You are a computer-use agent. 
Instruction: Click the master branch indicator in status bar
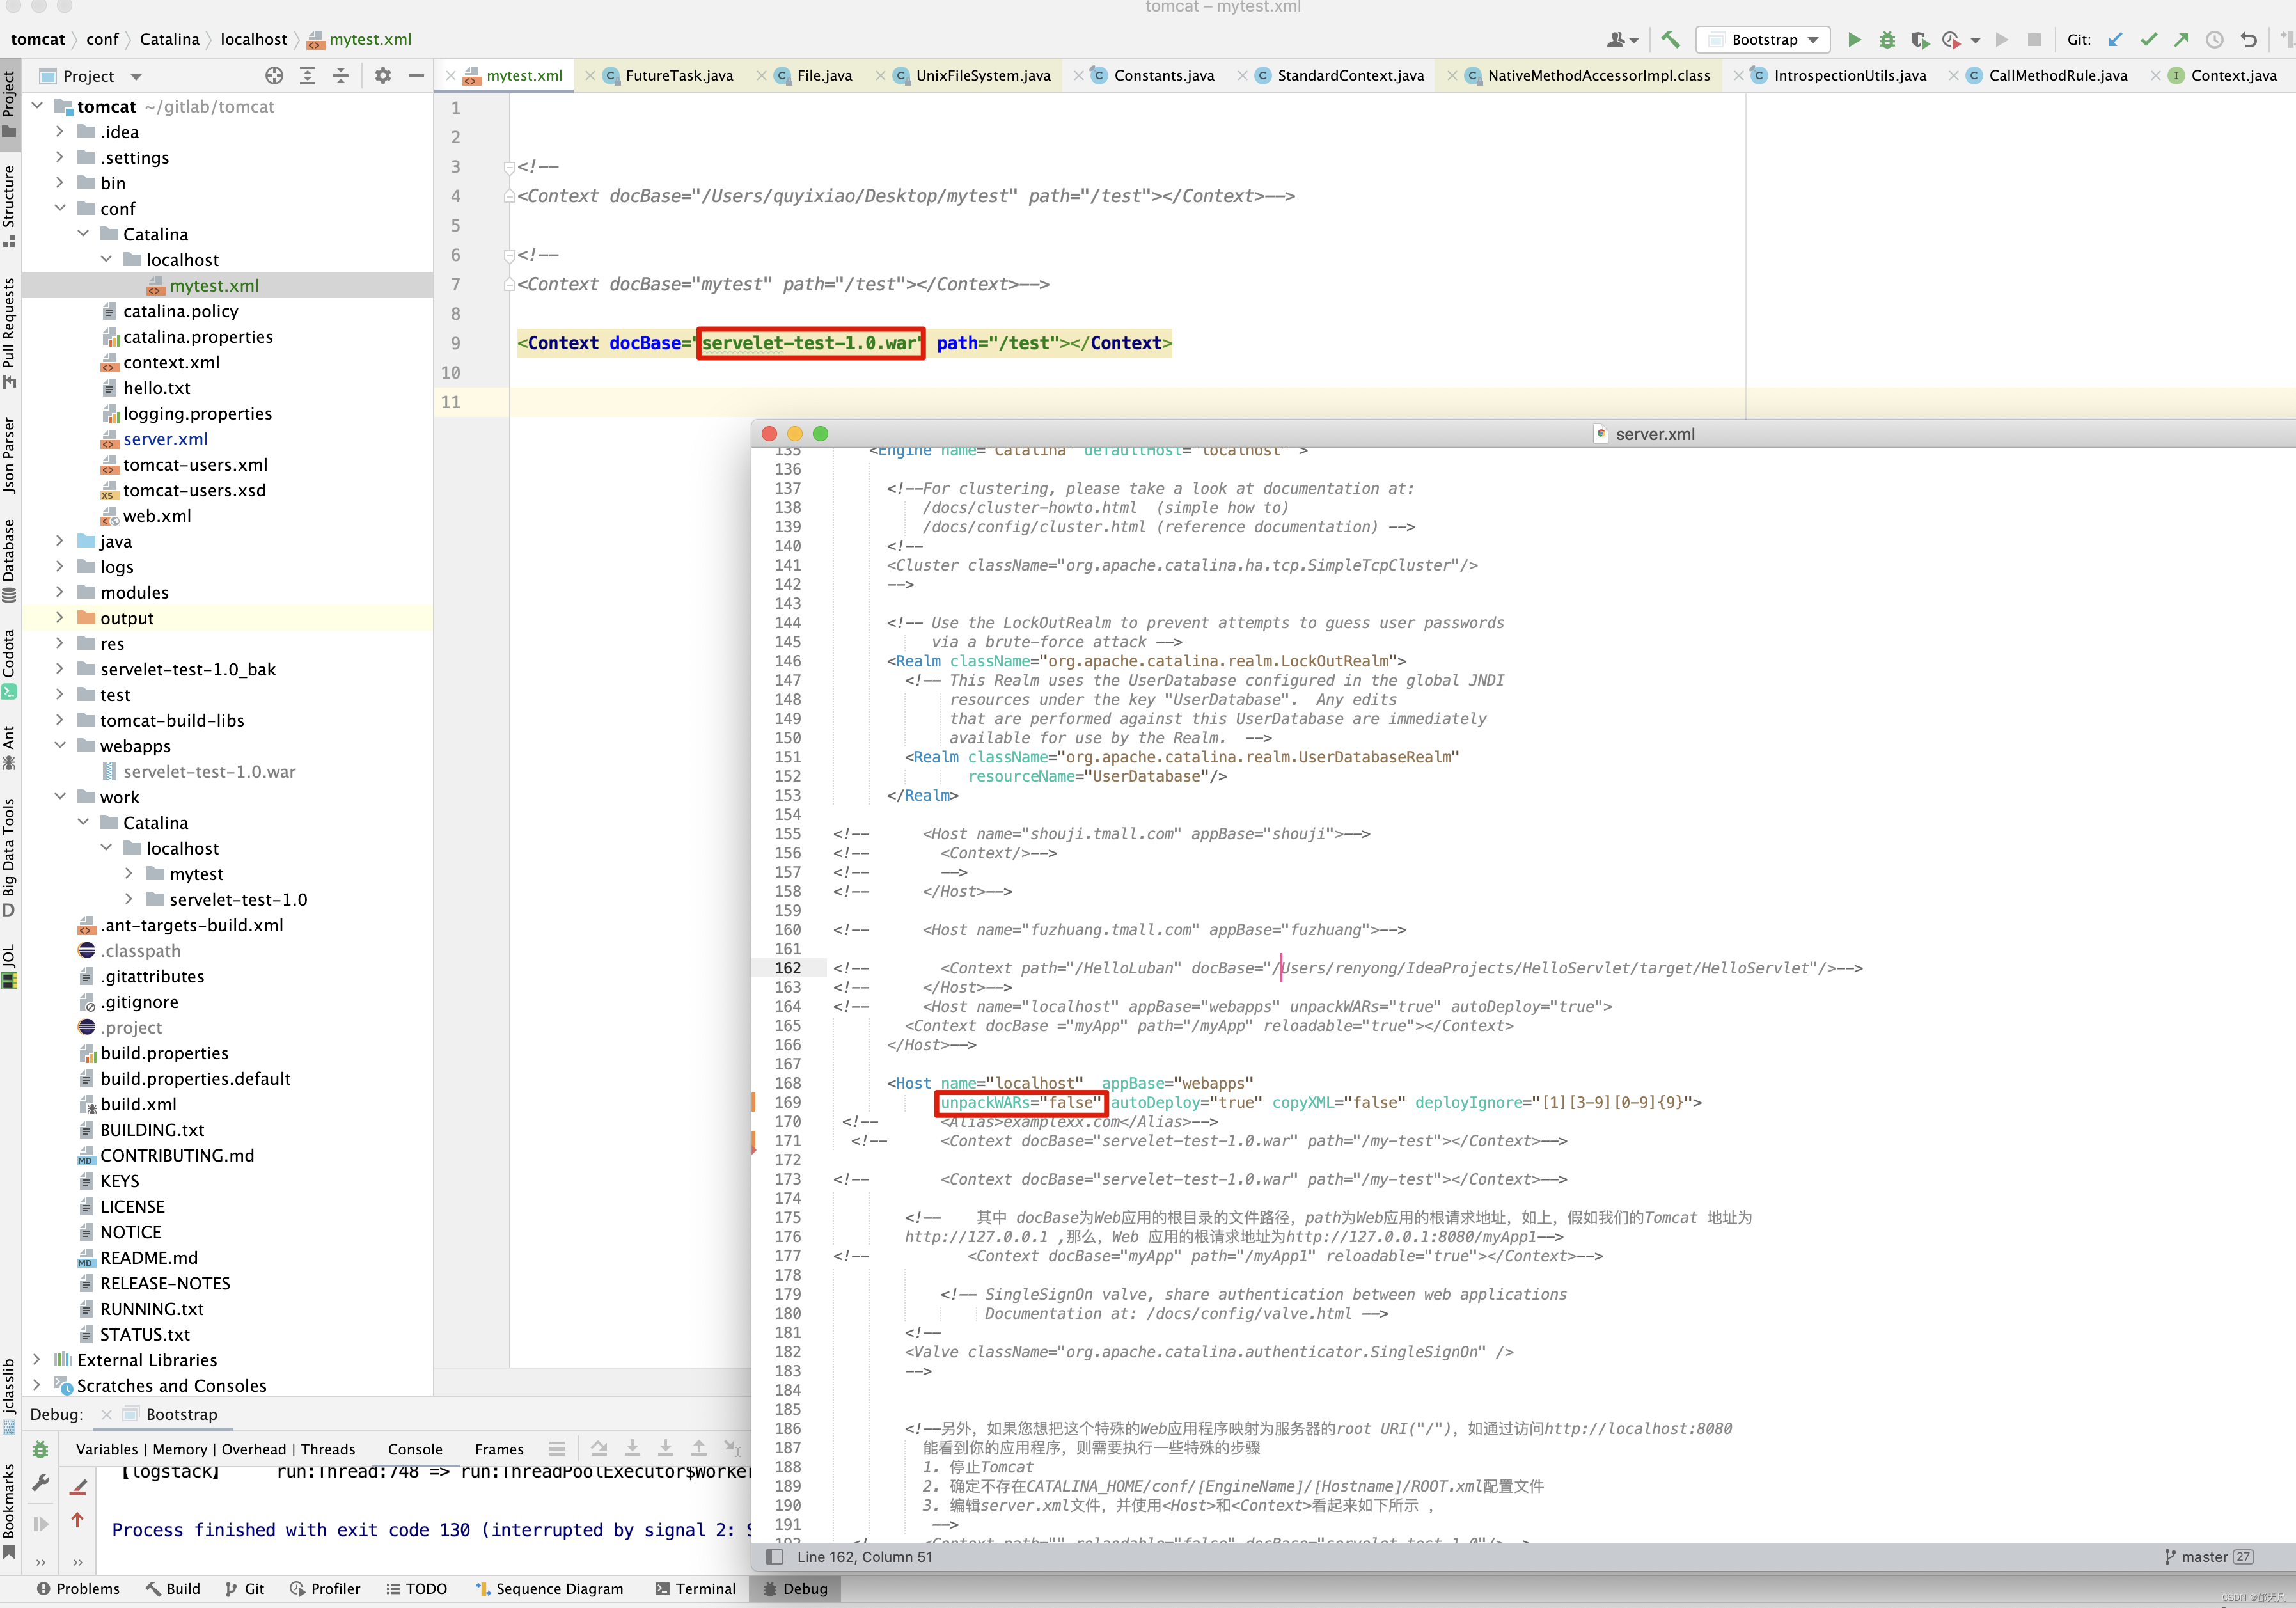point(2208,1557)
